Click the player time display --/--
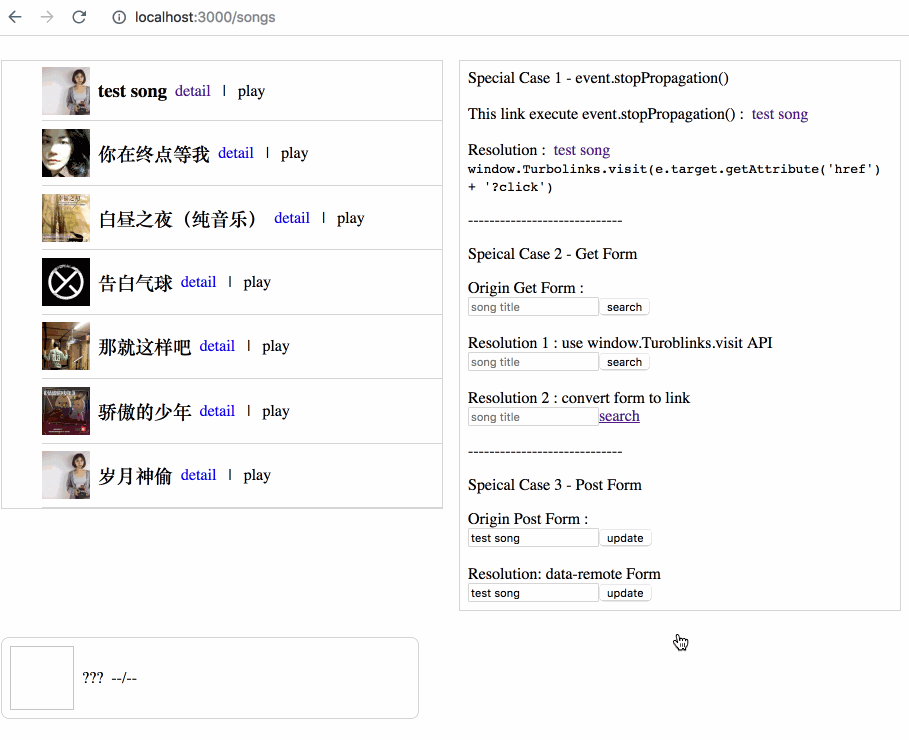The image size is (909, 740). pos(124,678)
